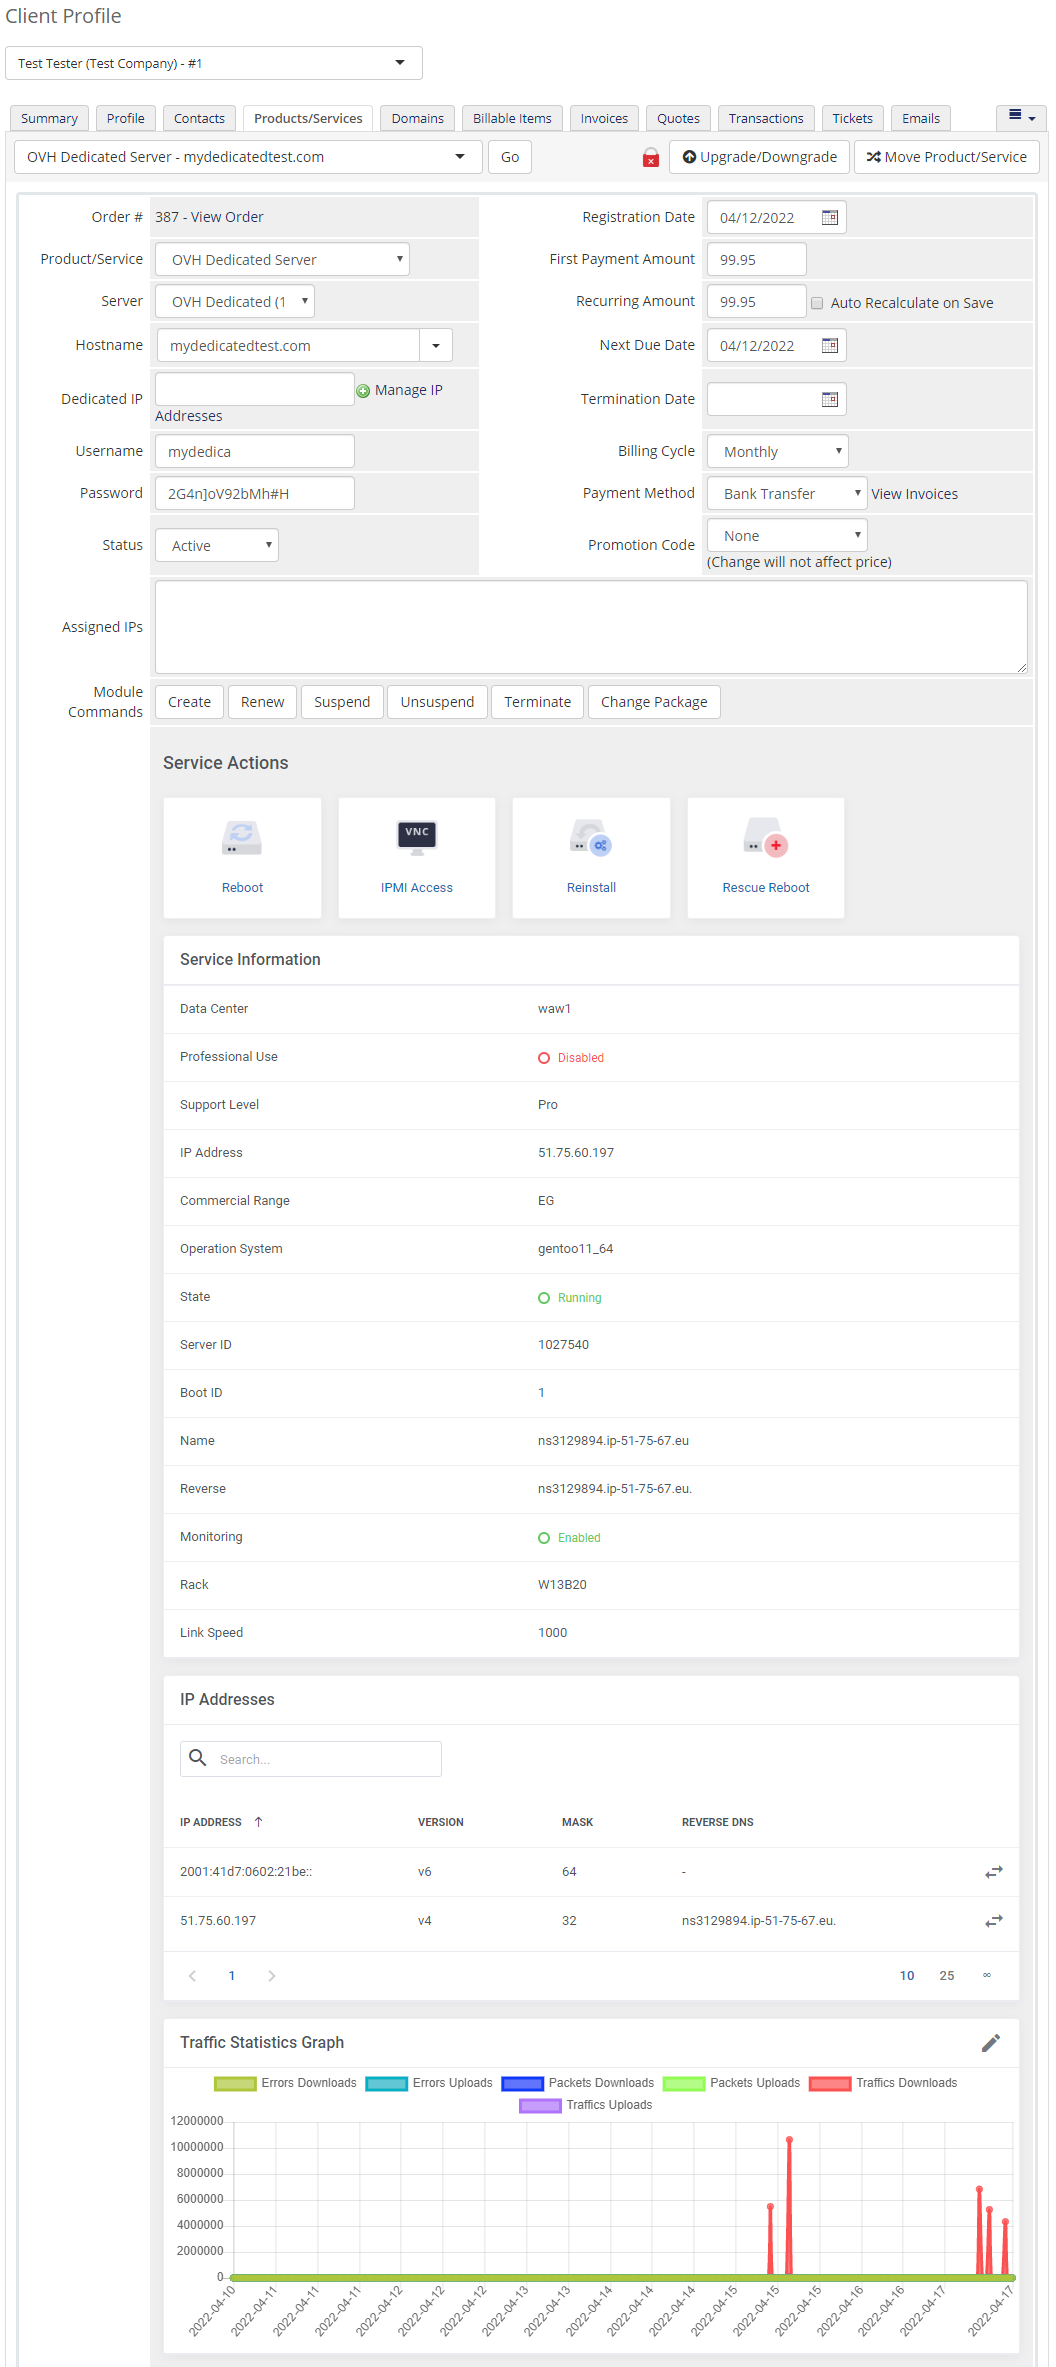This screenshot has width=1056, height=2367.
Task: Show all IP entries with infinity option
Action: (987, 1975)
